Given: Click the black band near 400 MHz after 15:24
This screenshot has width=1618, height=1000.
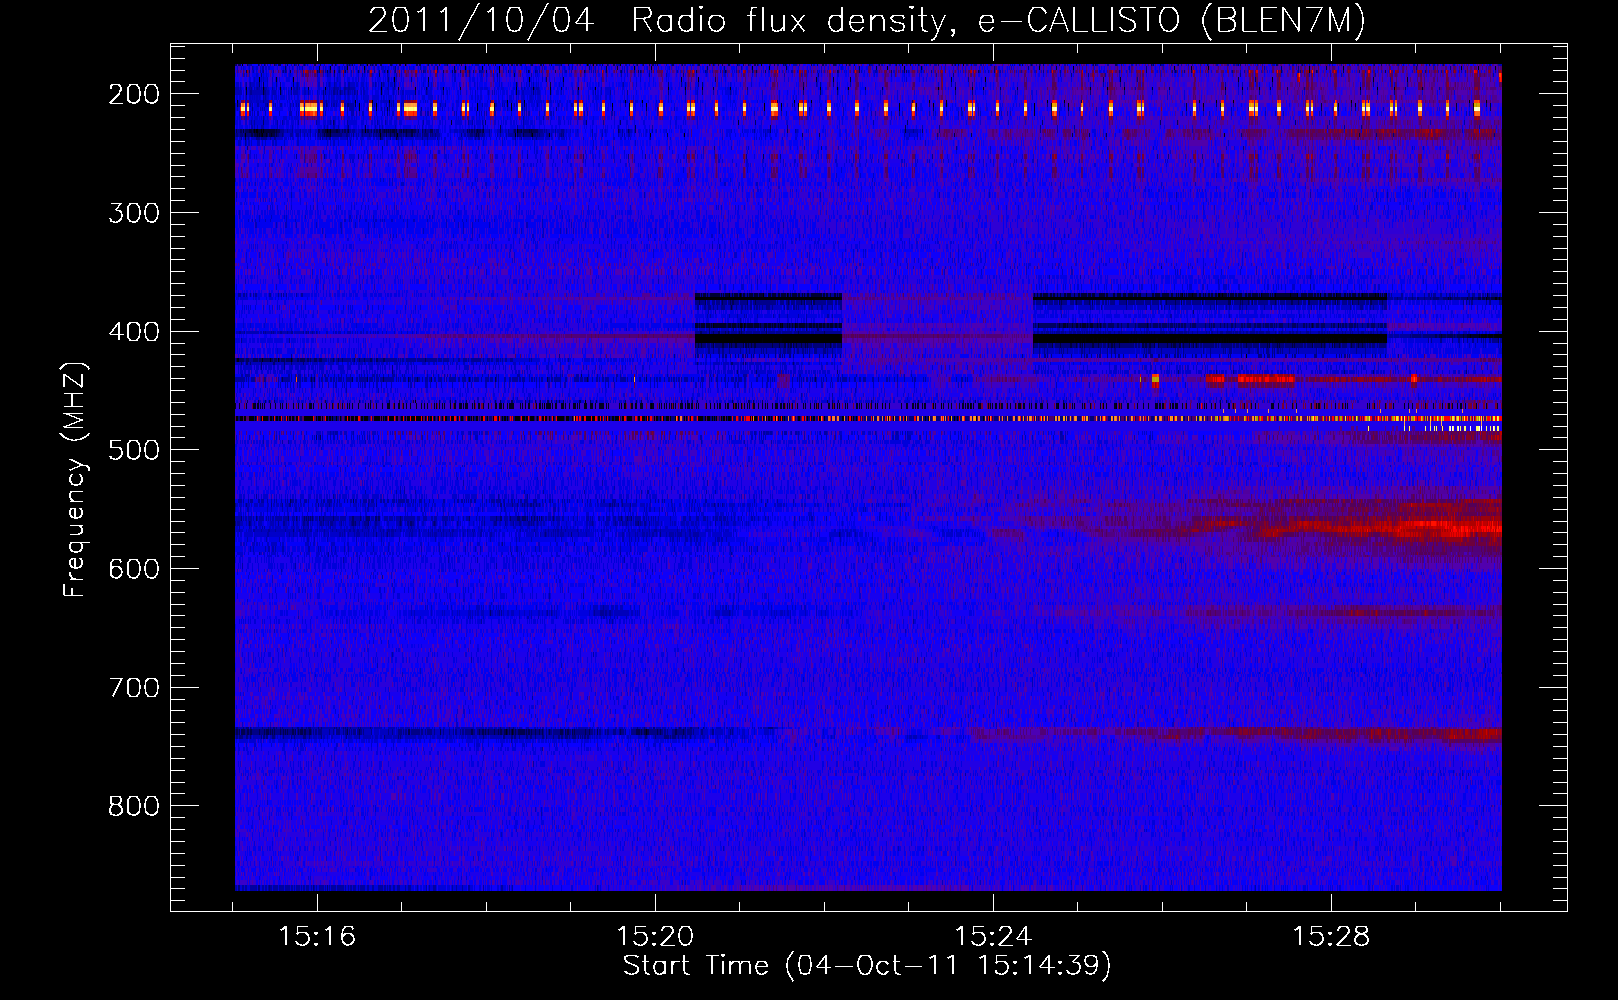Looking at the screenshot, I should click(1210, 339).
